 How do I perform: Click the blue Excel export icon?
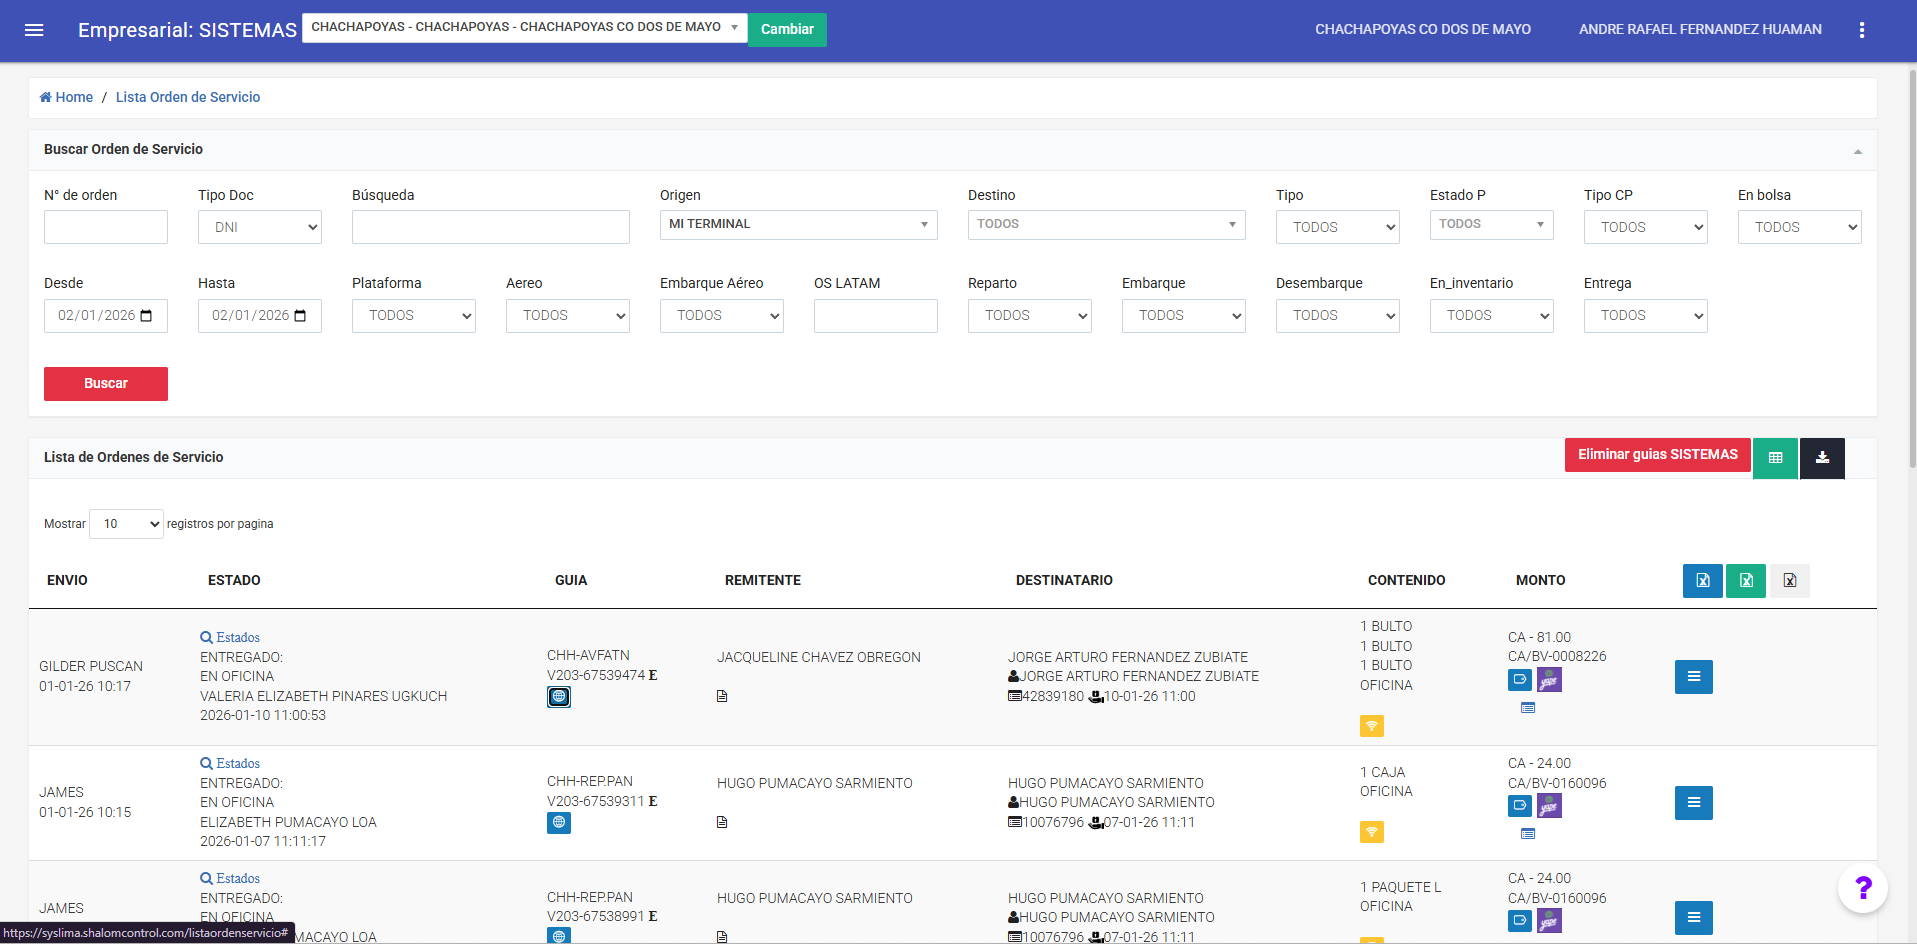coord(1702,581)
